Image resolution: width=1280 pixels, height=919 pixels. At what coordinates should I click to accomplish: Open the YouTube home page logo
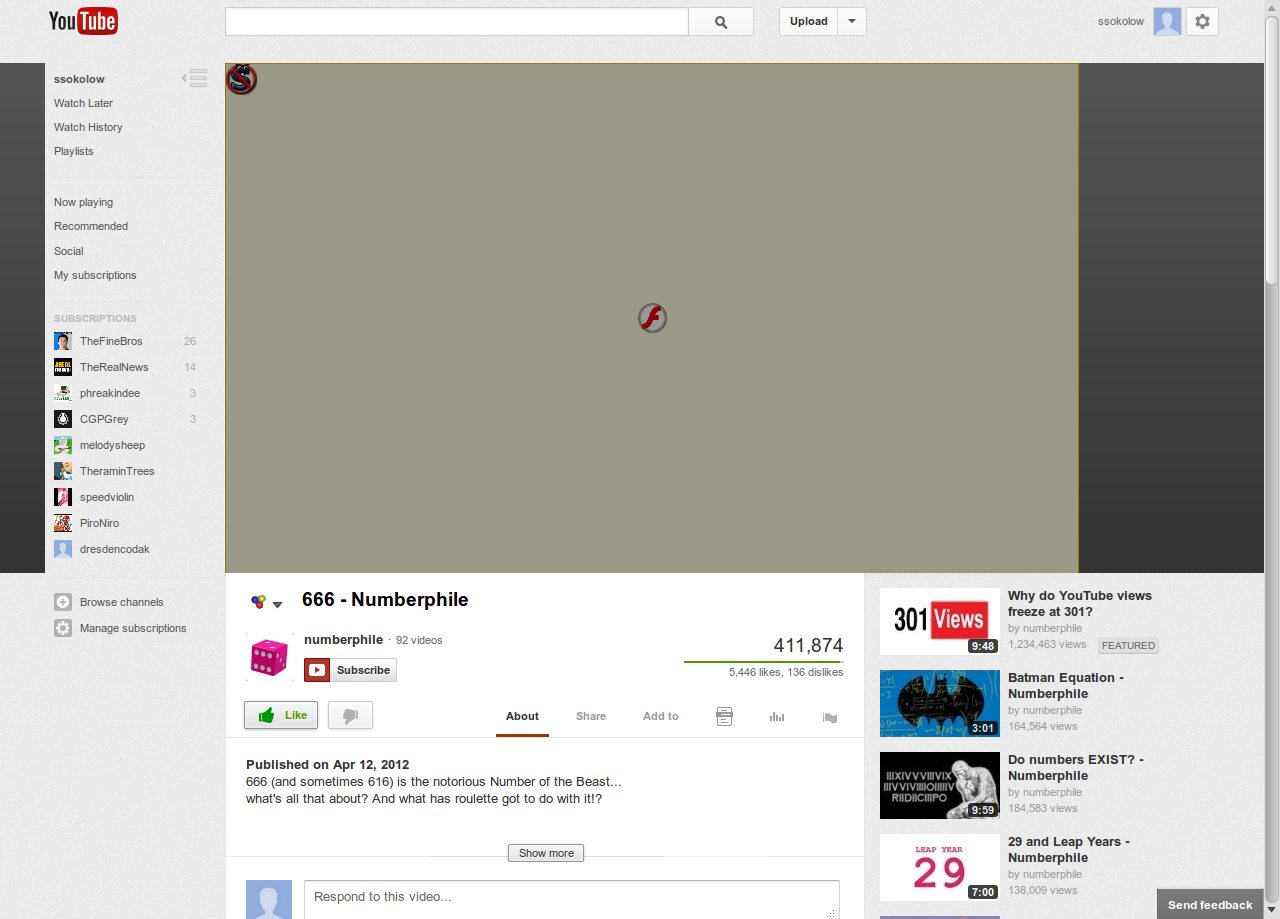pos(83,20)
